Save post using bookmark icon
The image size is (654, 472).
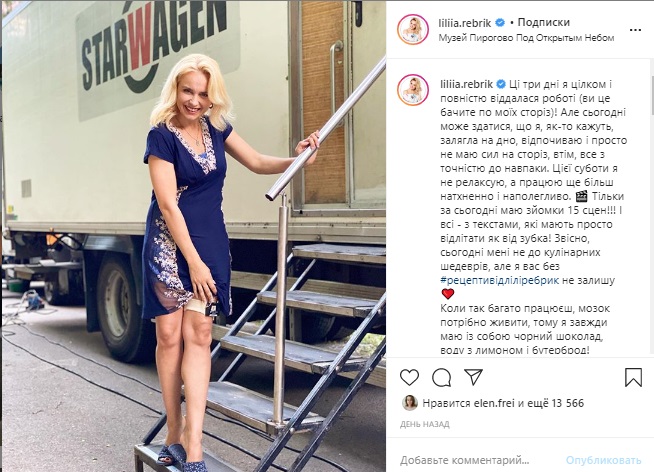[x=633, y=377]
